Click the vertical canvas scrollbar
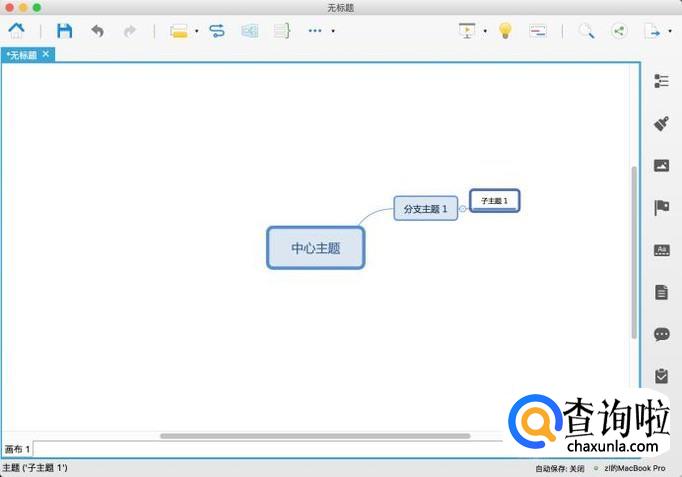The image size is (682, 477). (634, 252)
